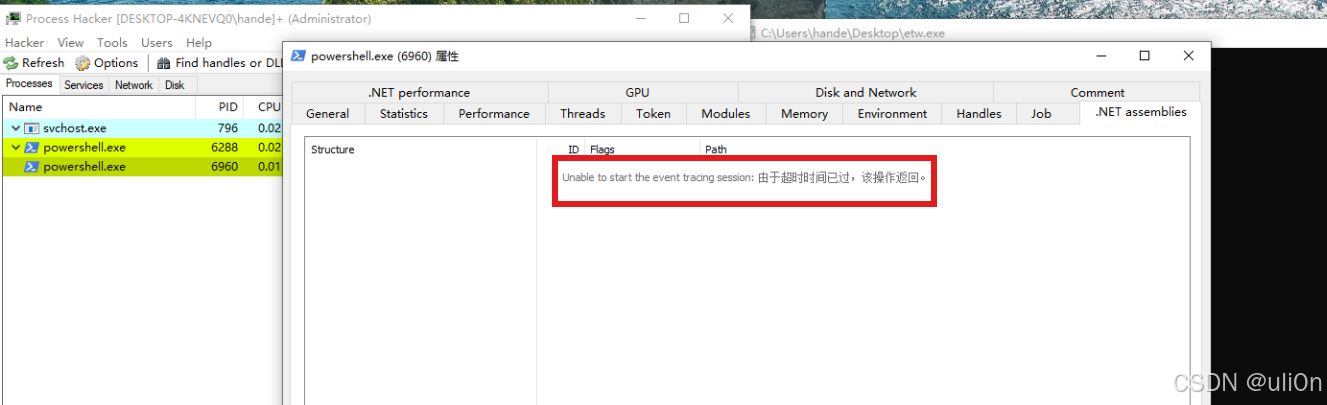Click Process Hacker title bar app icon

pyautogui.click(x=13, y=18)
